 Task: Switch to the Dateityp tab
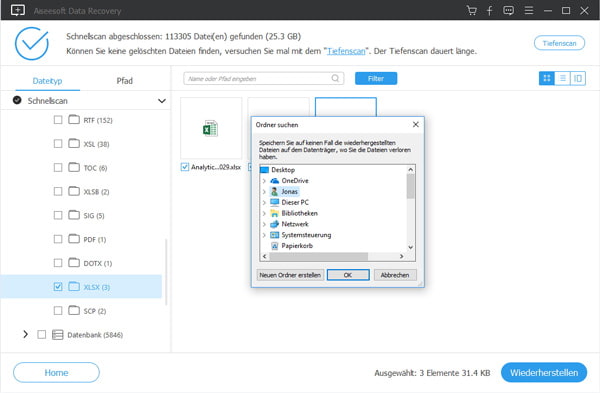(47, 81)
